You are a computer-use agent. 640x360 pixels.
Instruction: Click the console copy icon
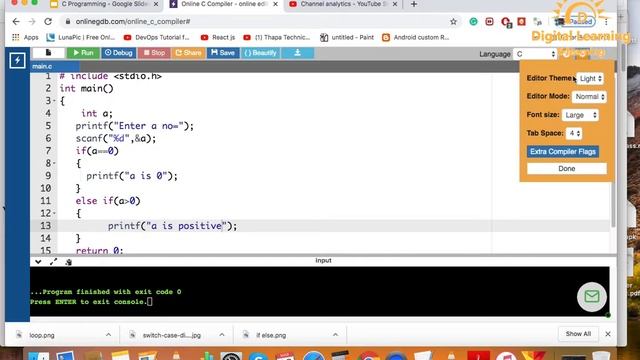69,262
